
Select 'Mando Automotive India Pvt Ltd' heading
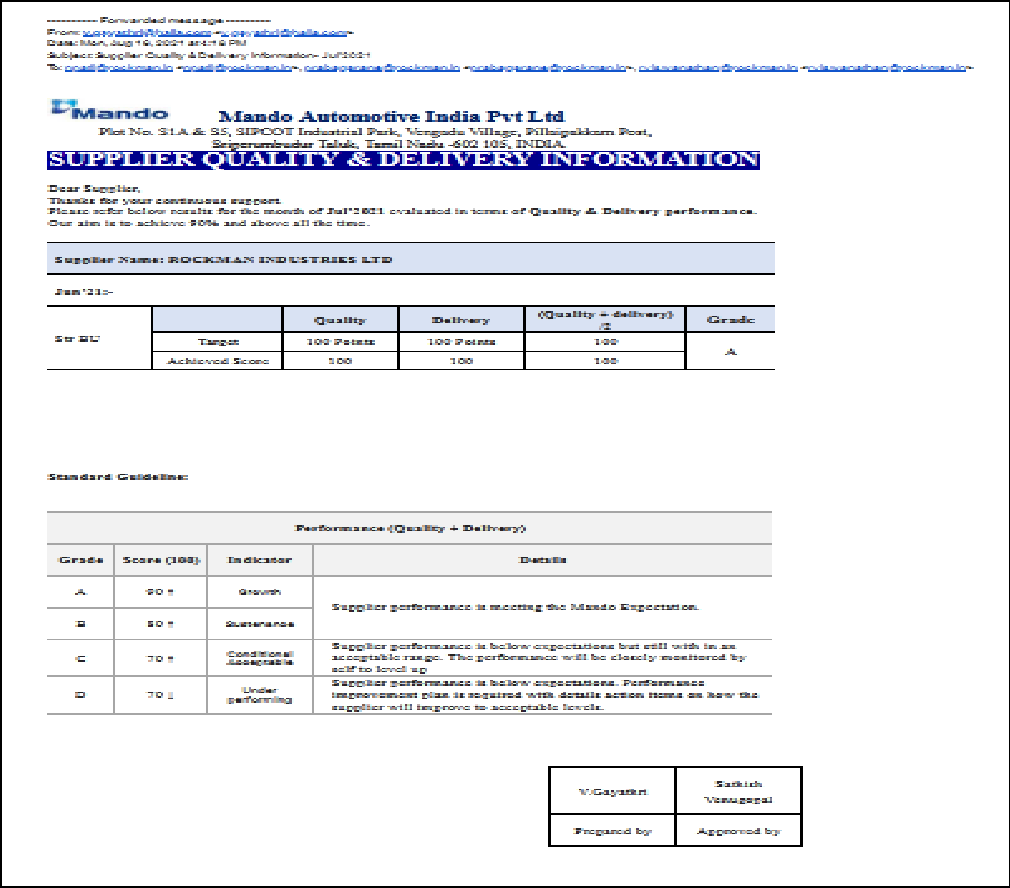point(392,117)
